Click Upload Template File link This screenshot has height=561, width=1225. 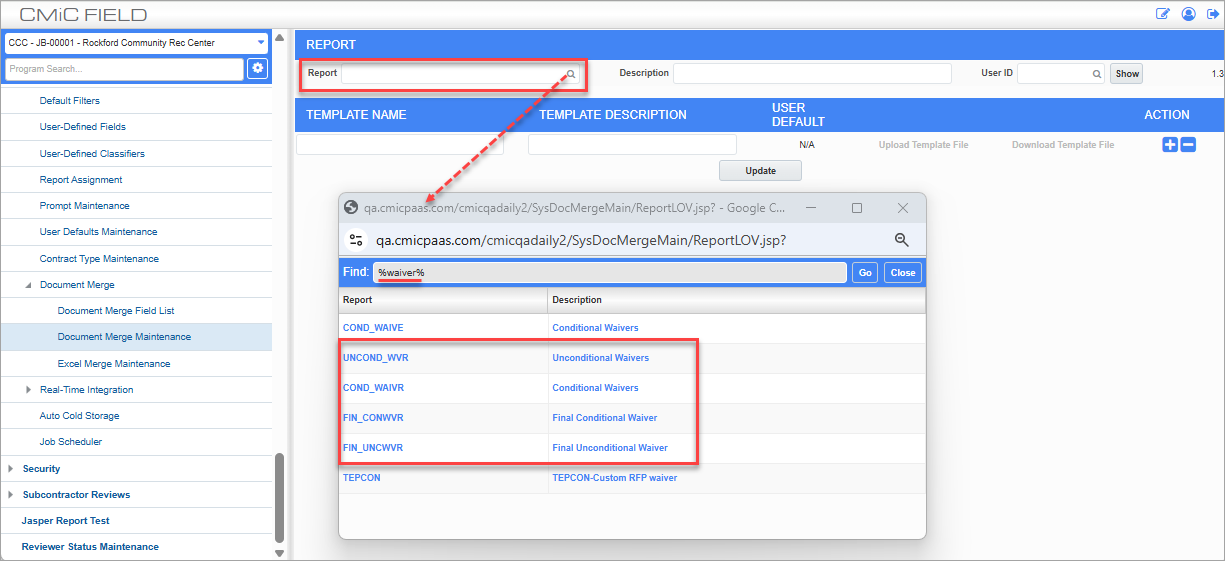click(923, 145)
